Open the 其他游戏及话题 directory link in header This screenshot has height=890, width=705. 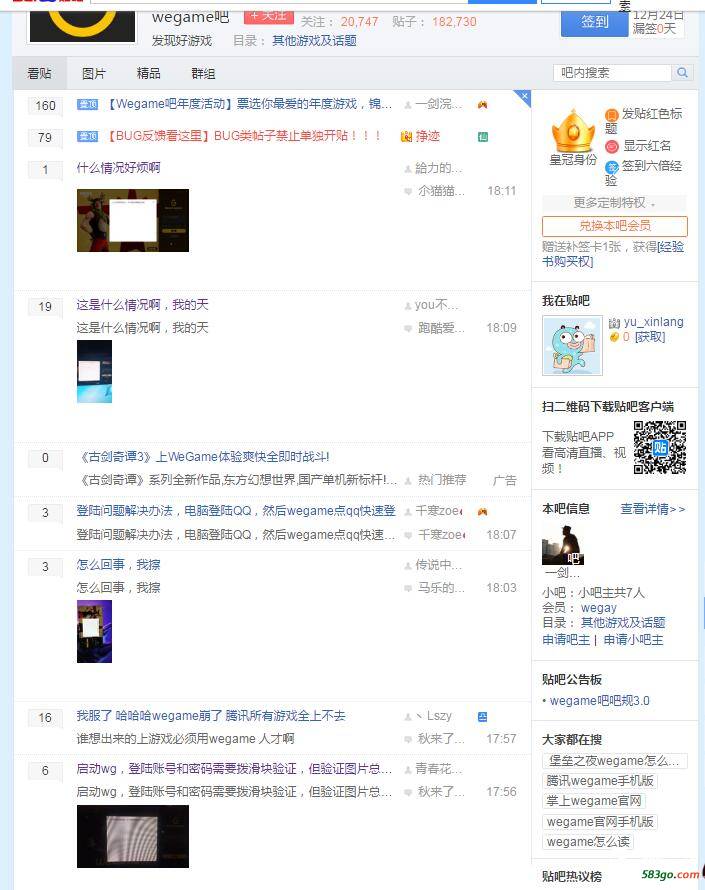[314, 41]
